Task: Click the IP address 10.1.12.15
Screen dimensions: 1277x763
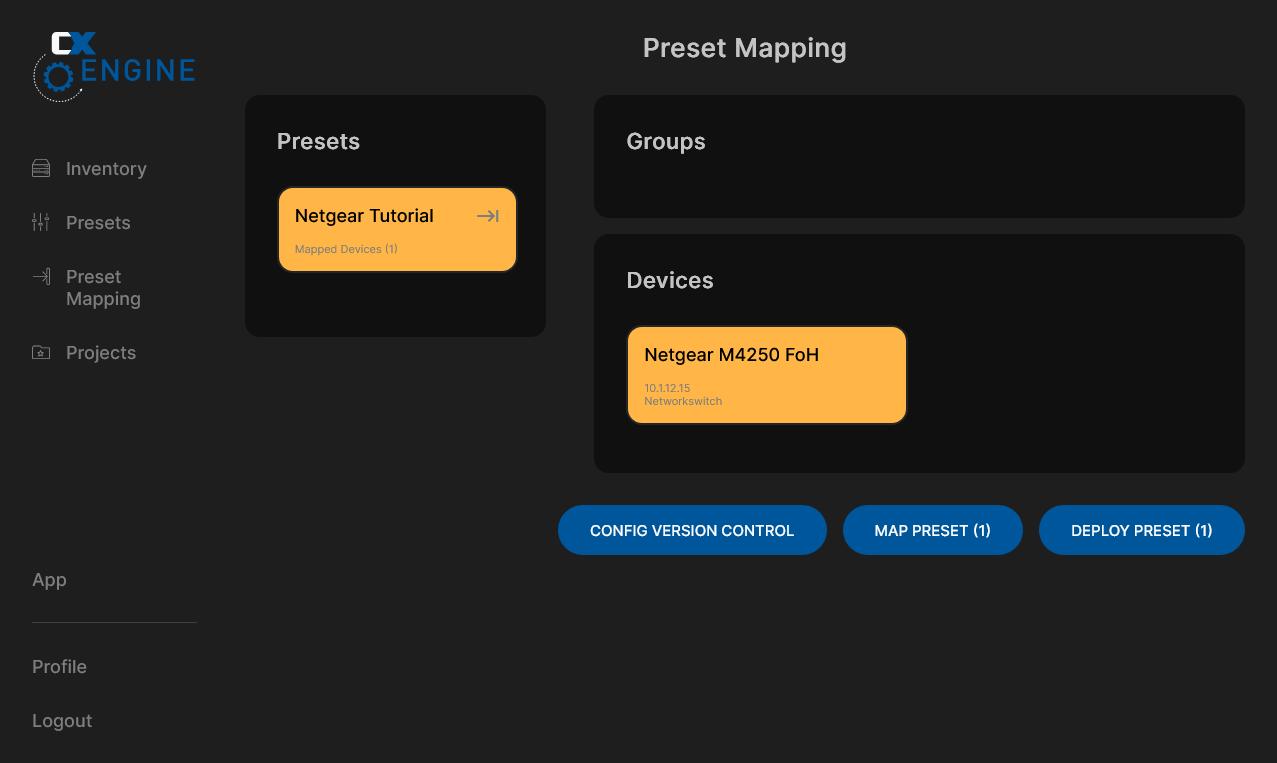Action: point(667,388)
